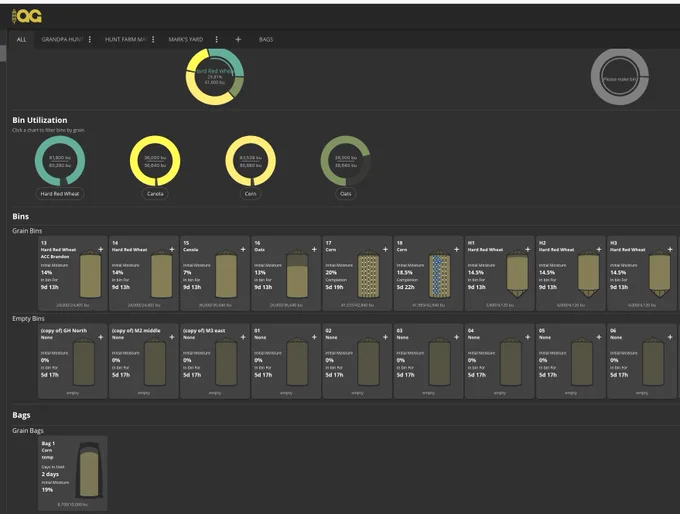Click the plus icon on (copy of) M2 middle bin
The height and width of the screenshot is (514, 680).
click(x=172, y=337)
